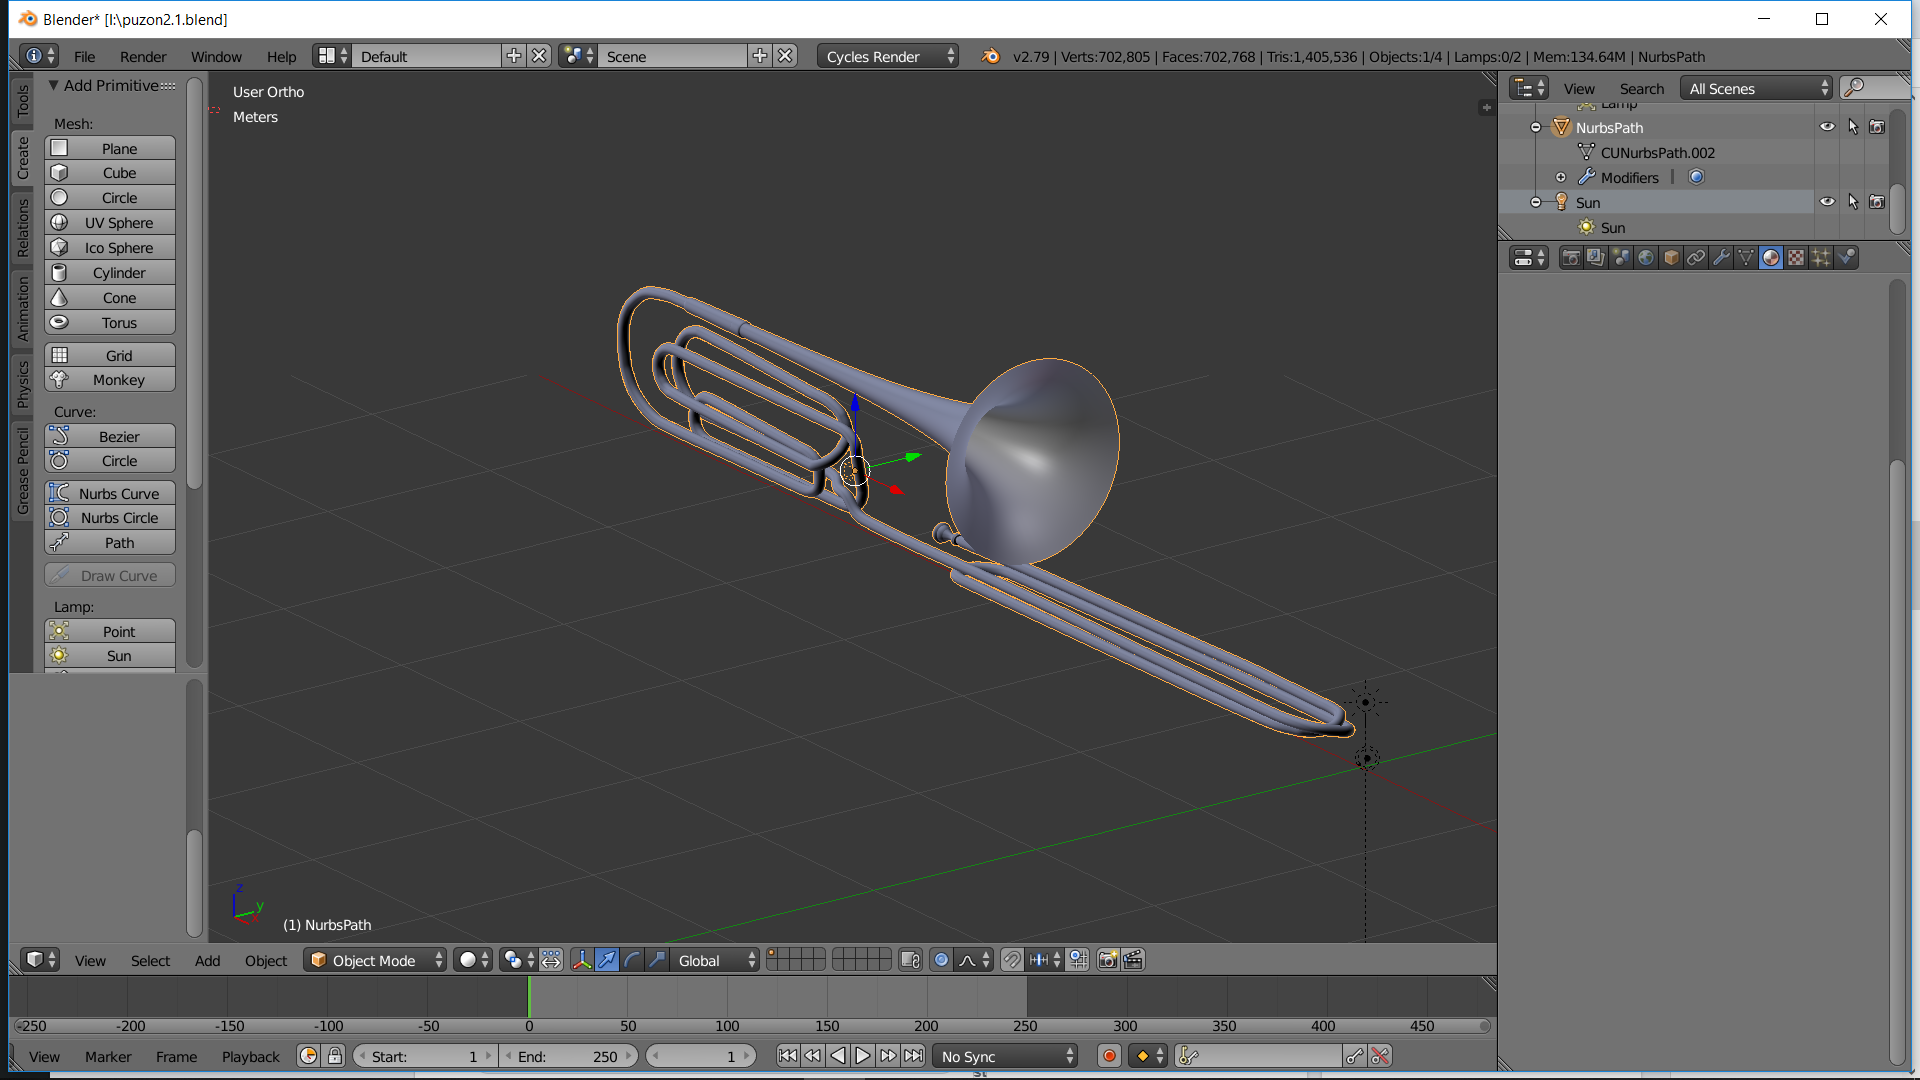Toggle the 3D manipulator axis icon
This screenshot has width=1920, height=1080.
[582, 960]
